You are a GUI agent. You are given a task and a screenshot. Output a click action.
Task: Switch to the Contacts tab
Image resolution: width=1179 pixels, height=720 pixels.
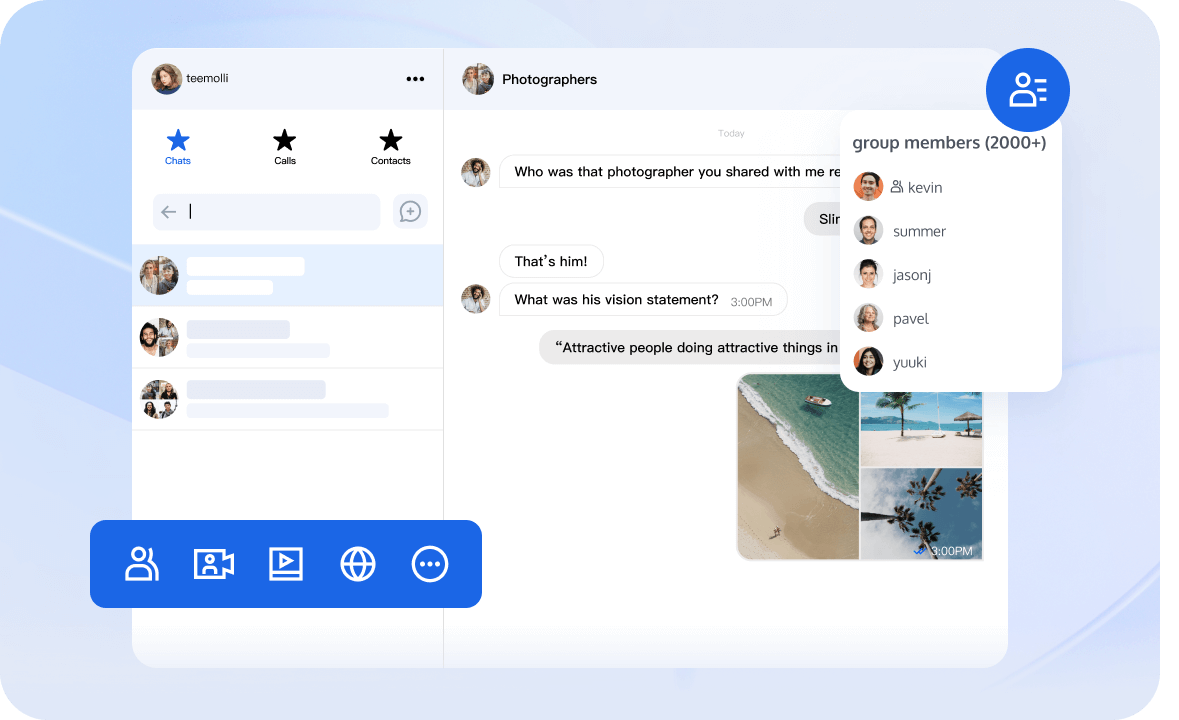[x=390, y=147]
